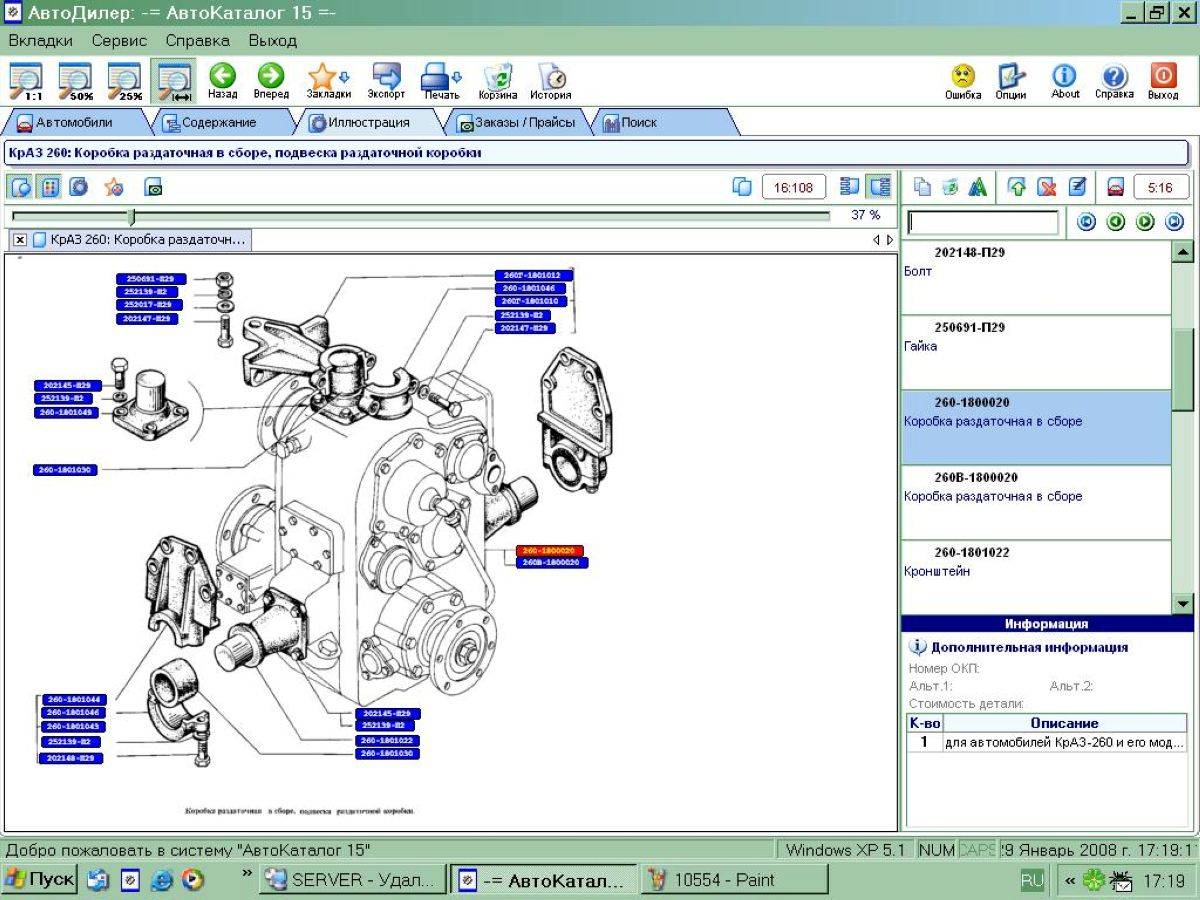This screenshot has height=900, width=1200.
Task: Set zoom to 25% magnifier
Action: (124, 81)
